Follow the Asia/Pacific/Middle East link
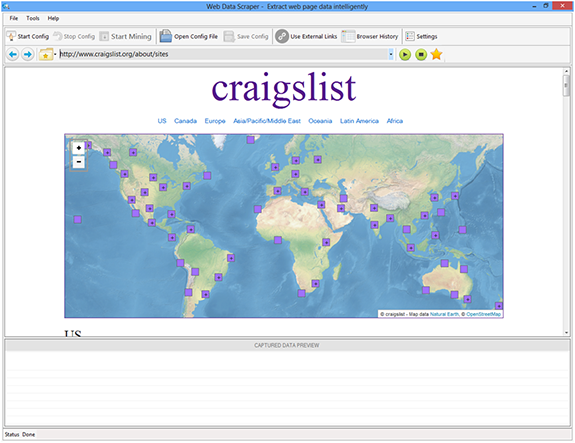Viewport: 575px width, 443px height. tap(267, 121)
